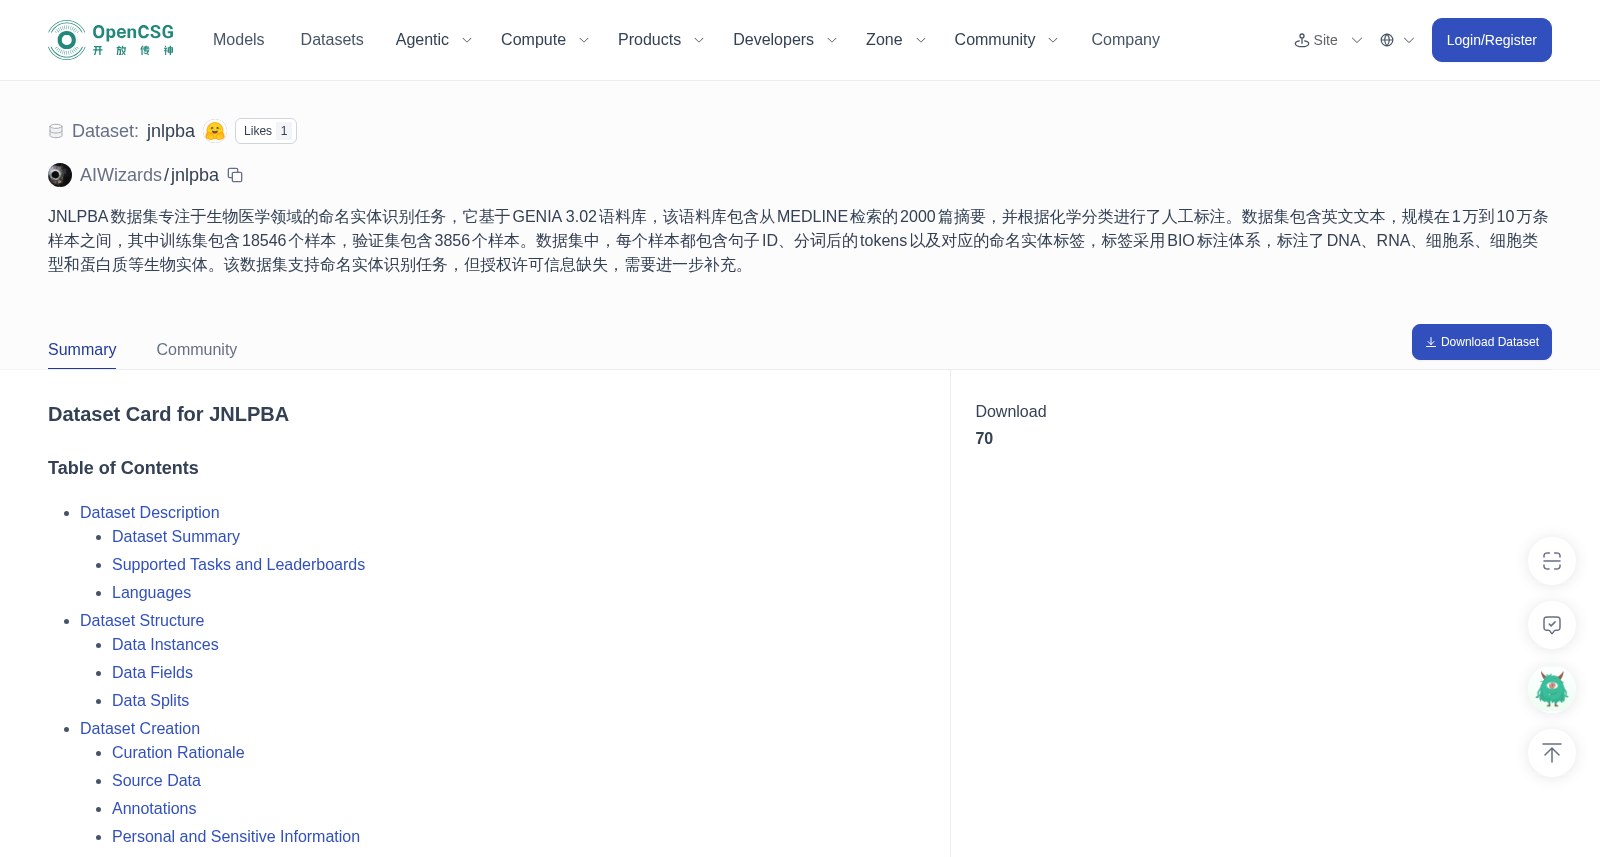
Task: Go to Source Data link
Action: (x=156, y=780)
